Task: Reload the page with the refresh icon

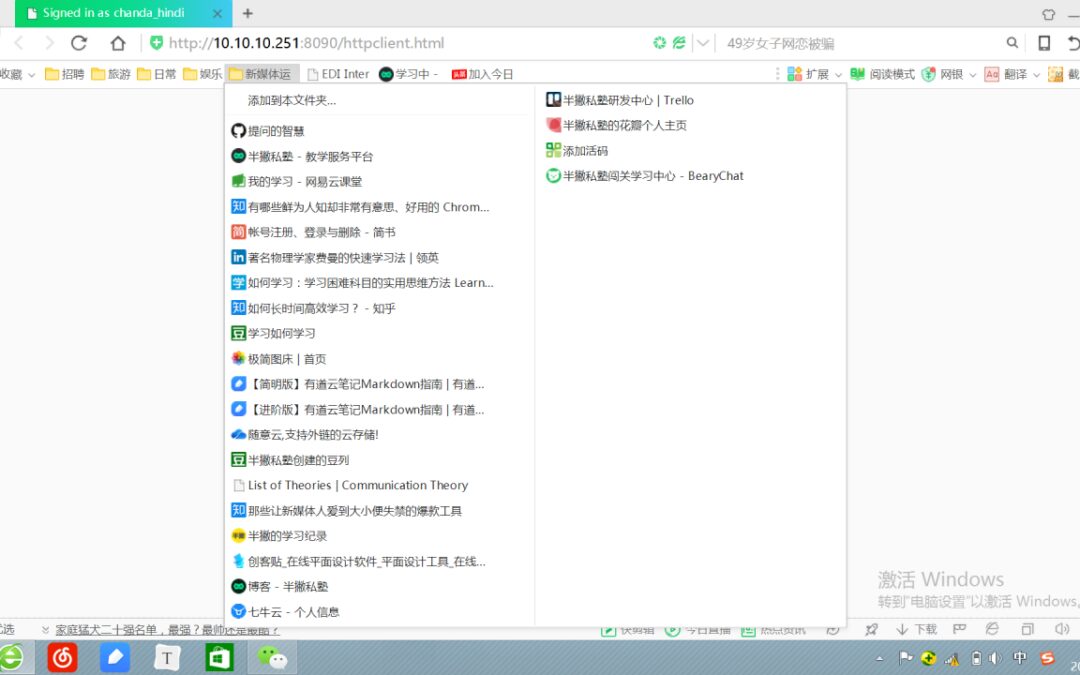Action: (79, 43)
